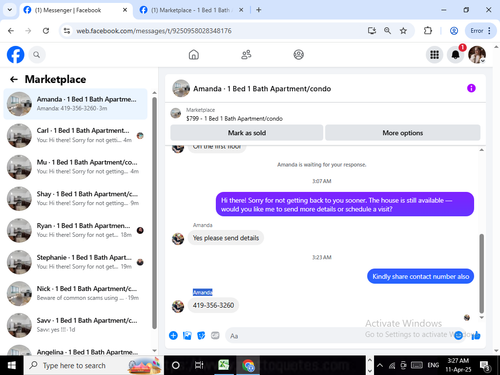
Task: Open the Facebook search icon
Action: (37, 55)
